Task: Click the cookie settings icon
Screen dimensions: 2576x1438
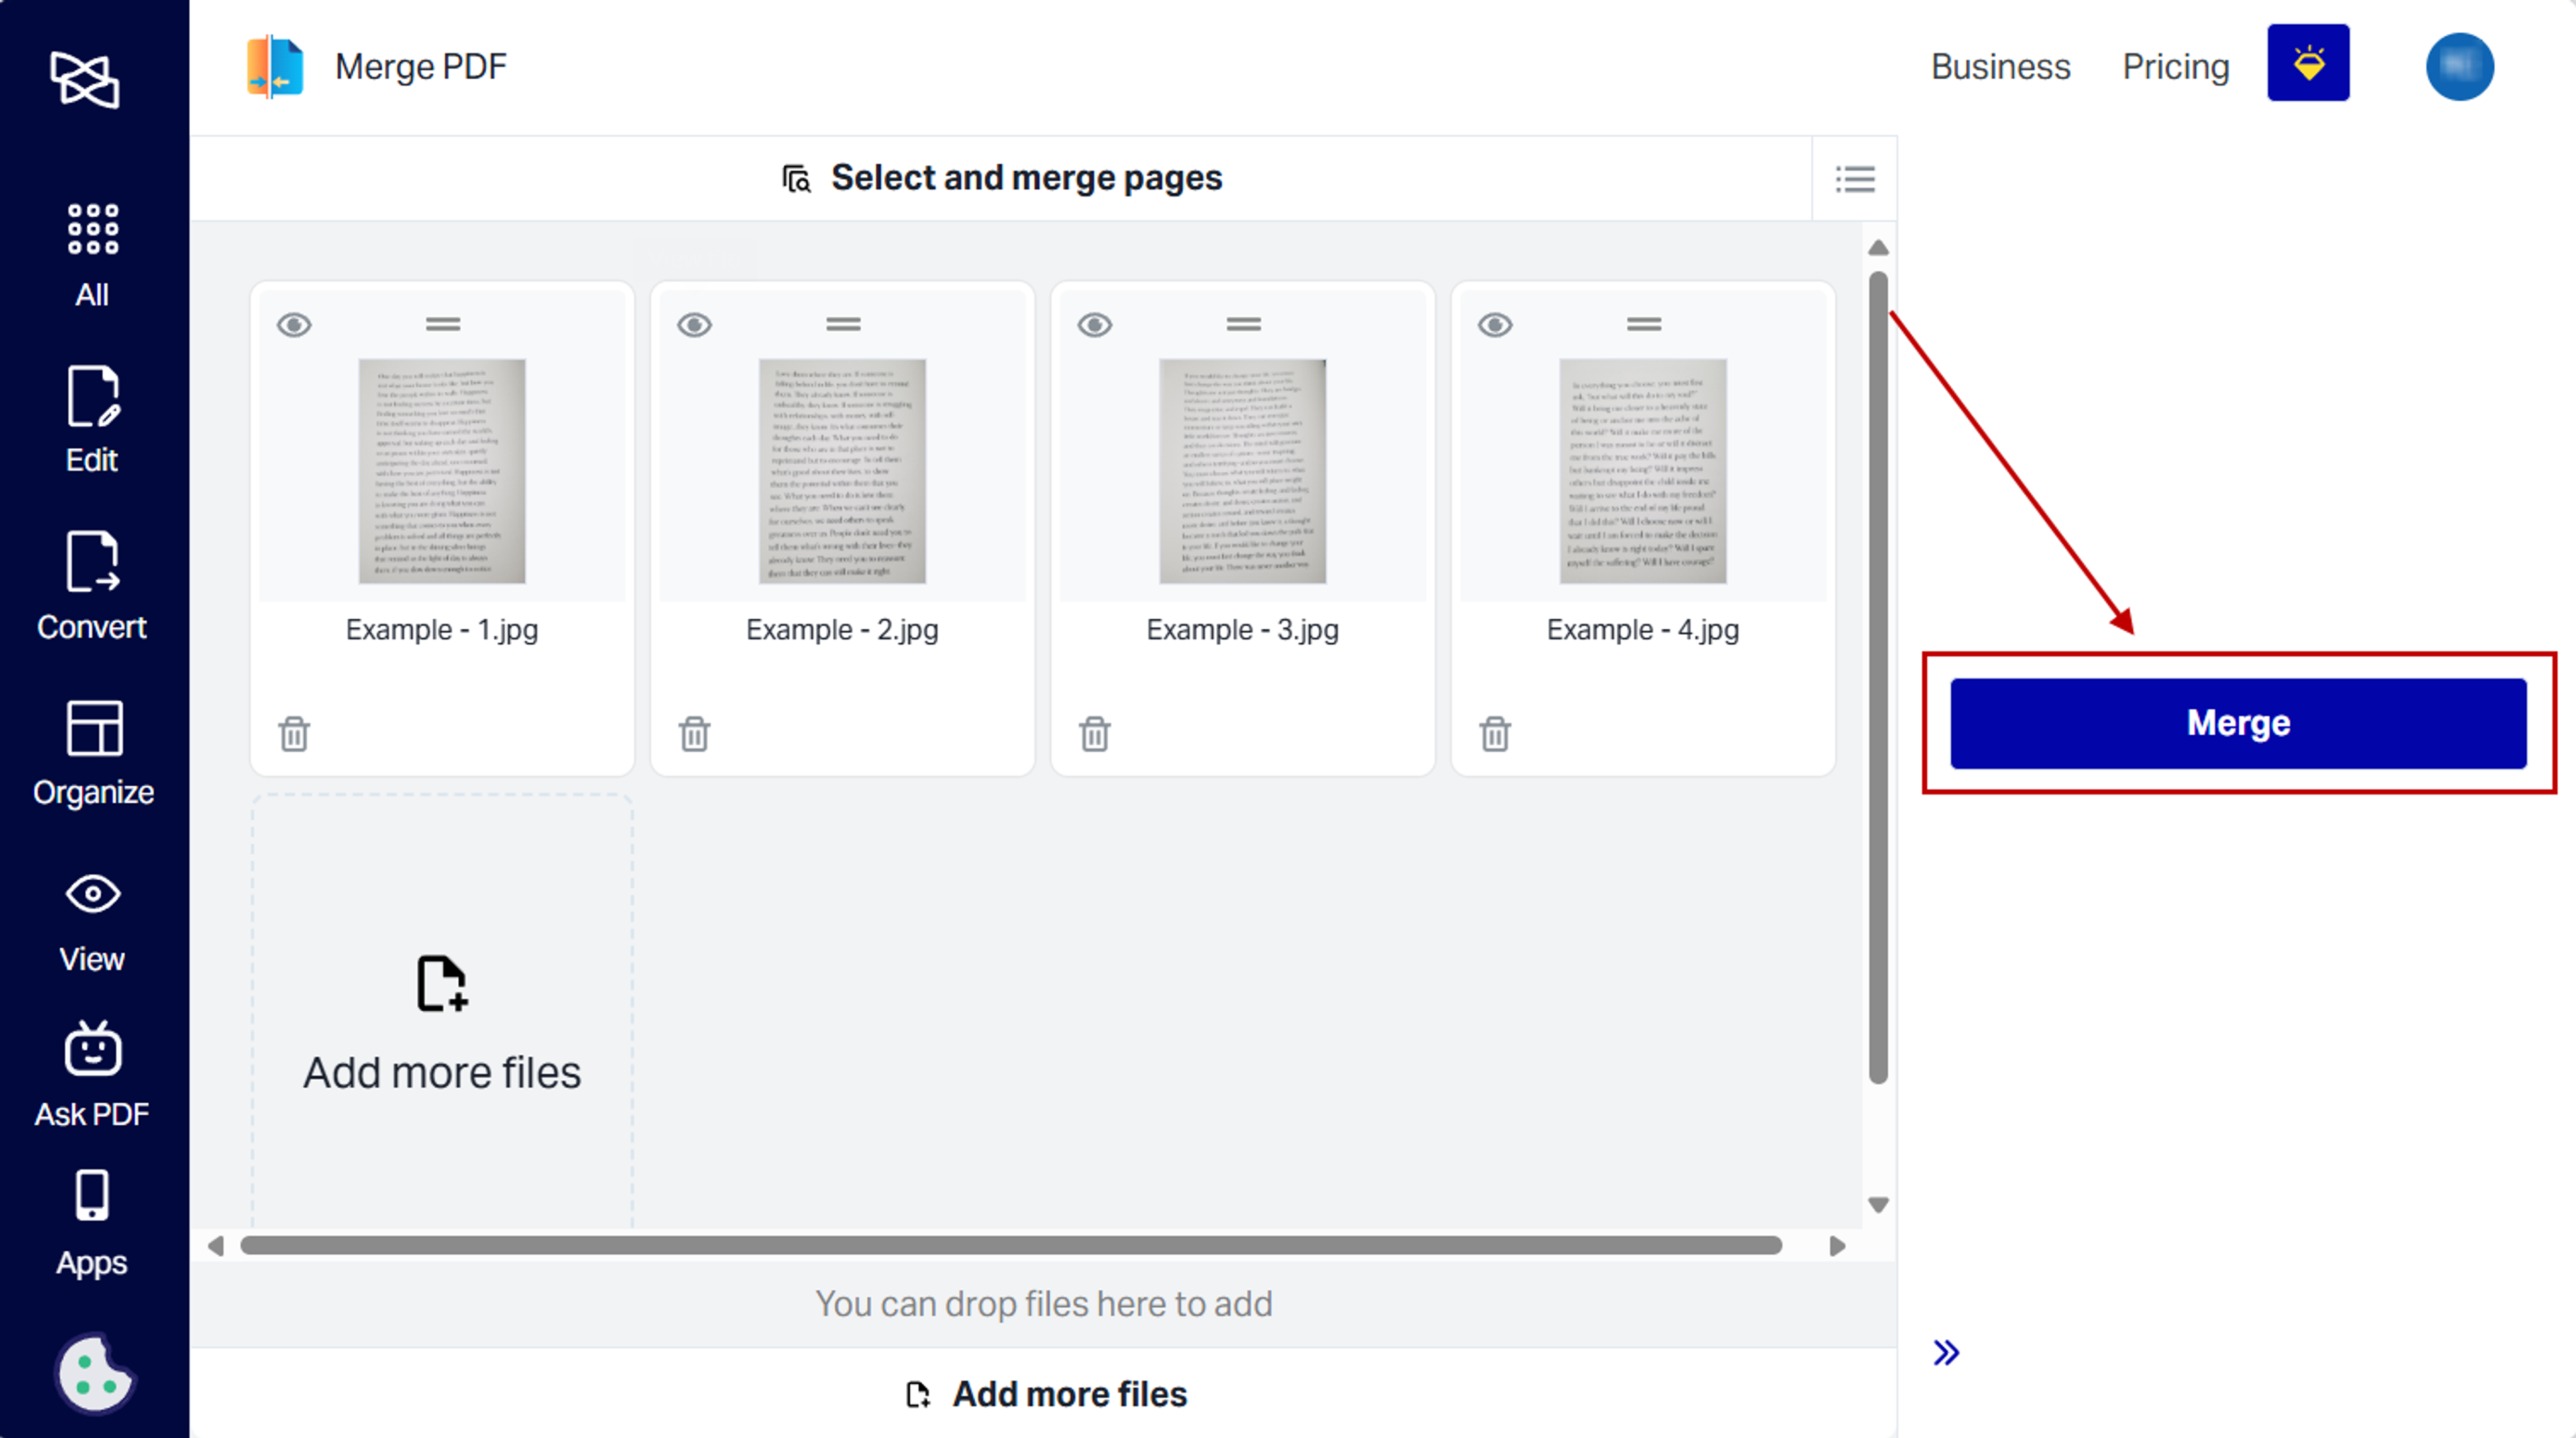Action: coord(94,1374)
